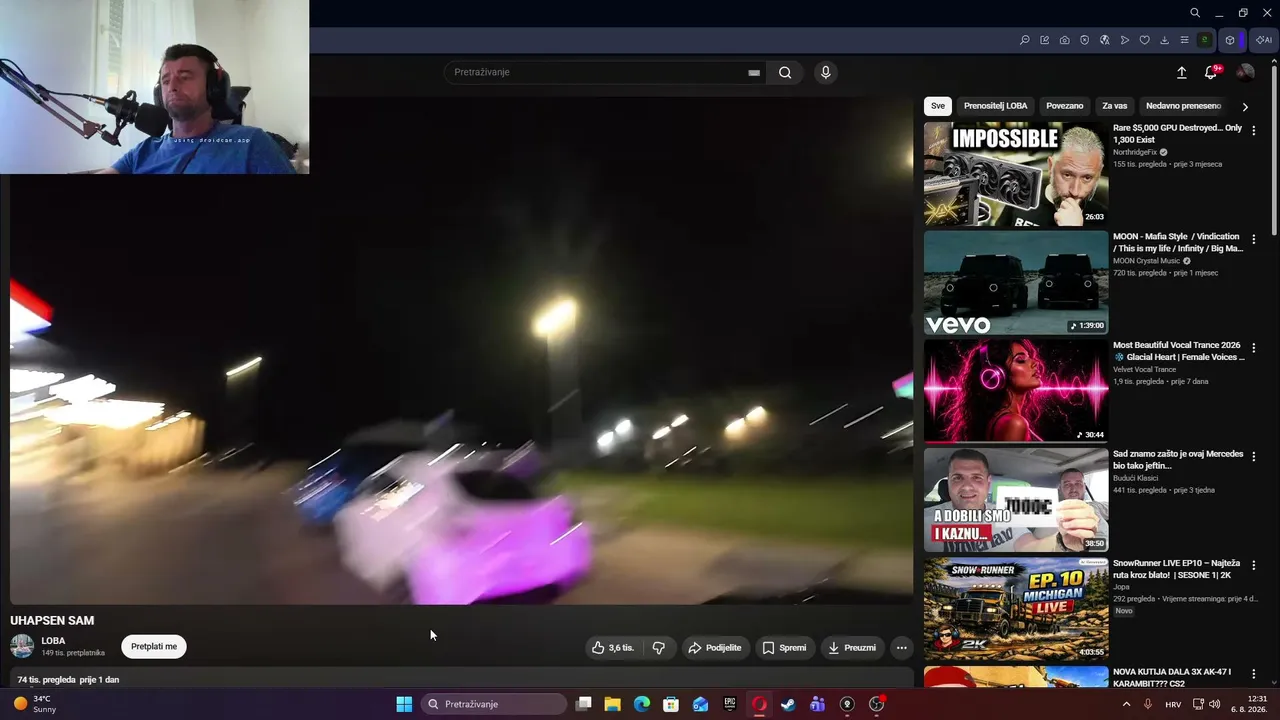
Task: Open more actions menu below the video
Action: tap(901, 647)
